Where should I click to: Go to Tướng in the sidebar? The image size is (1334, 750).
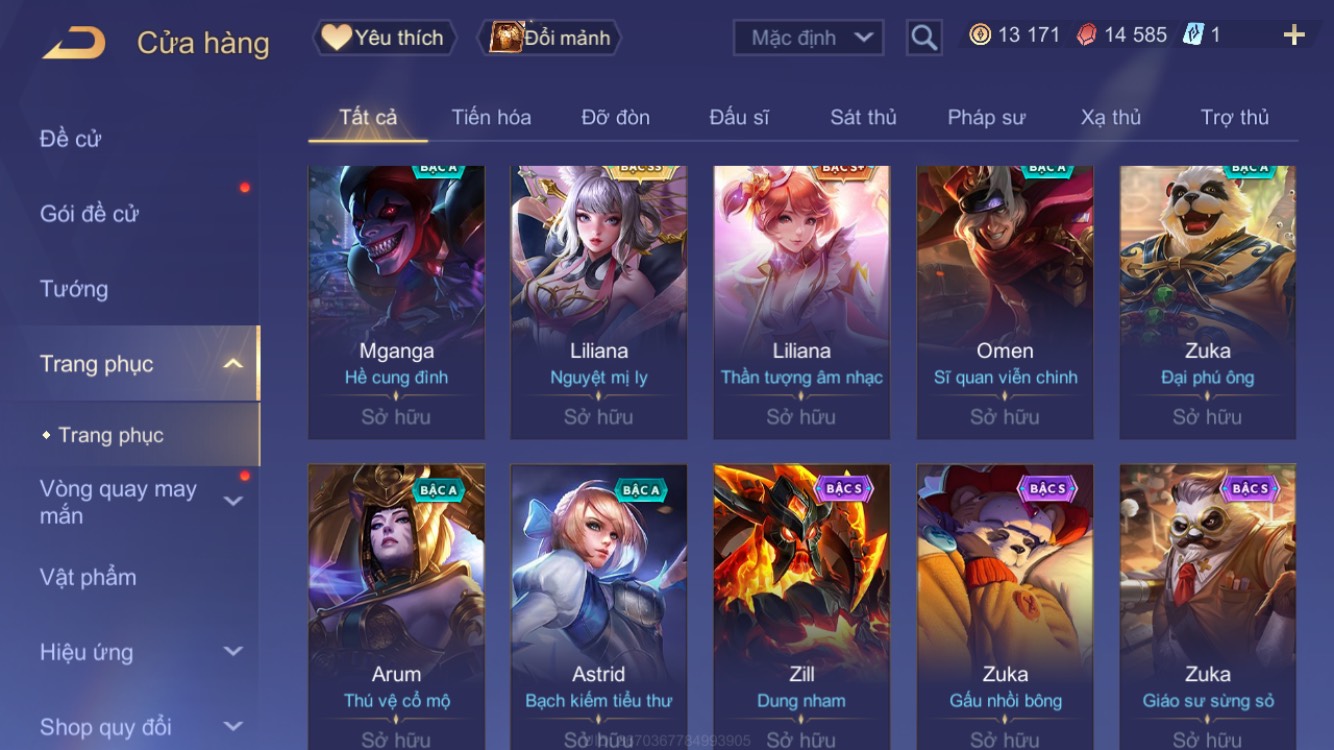(74, 289)
